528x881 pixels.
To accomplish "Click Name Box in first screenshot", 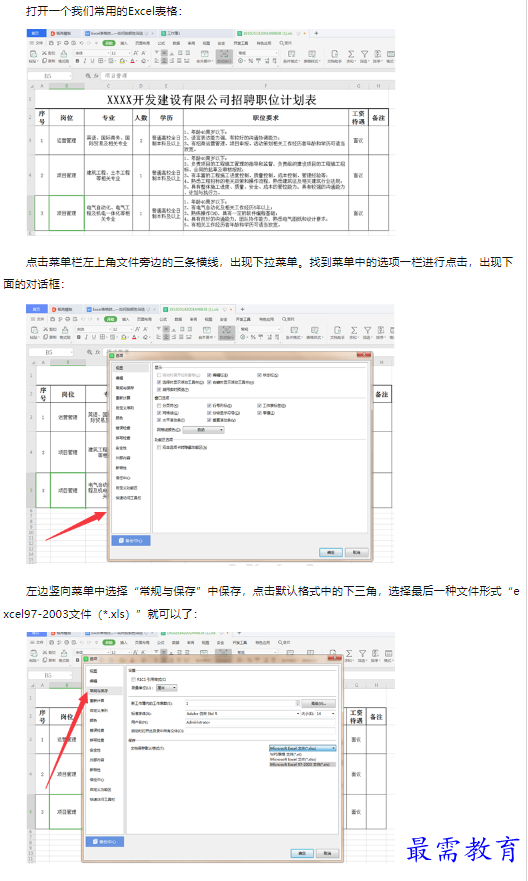I will 49,76.
